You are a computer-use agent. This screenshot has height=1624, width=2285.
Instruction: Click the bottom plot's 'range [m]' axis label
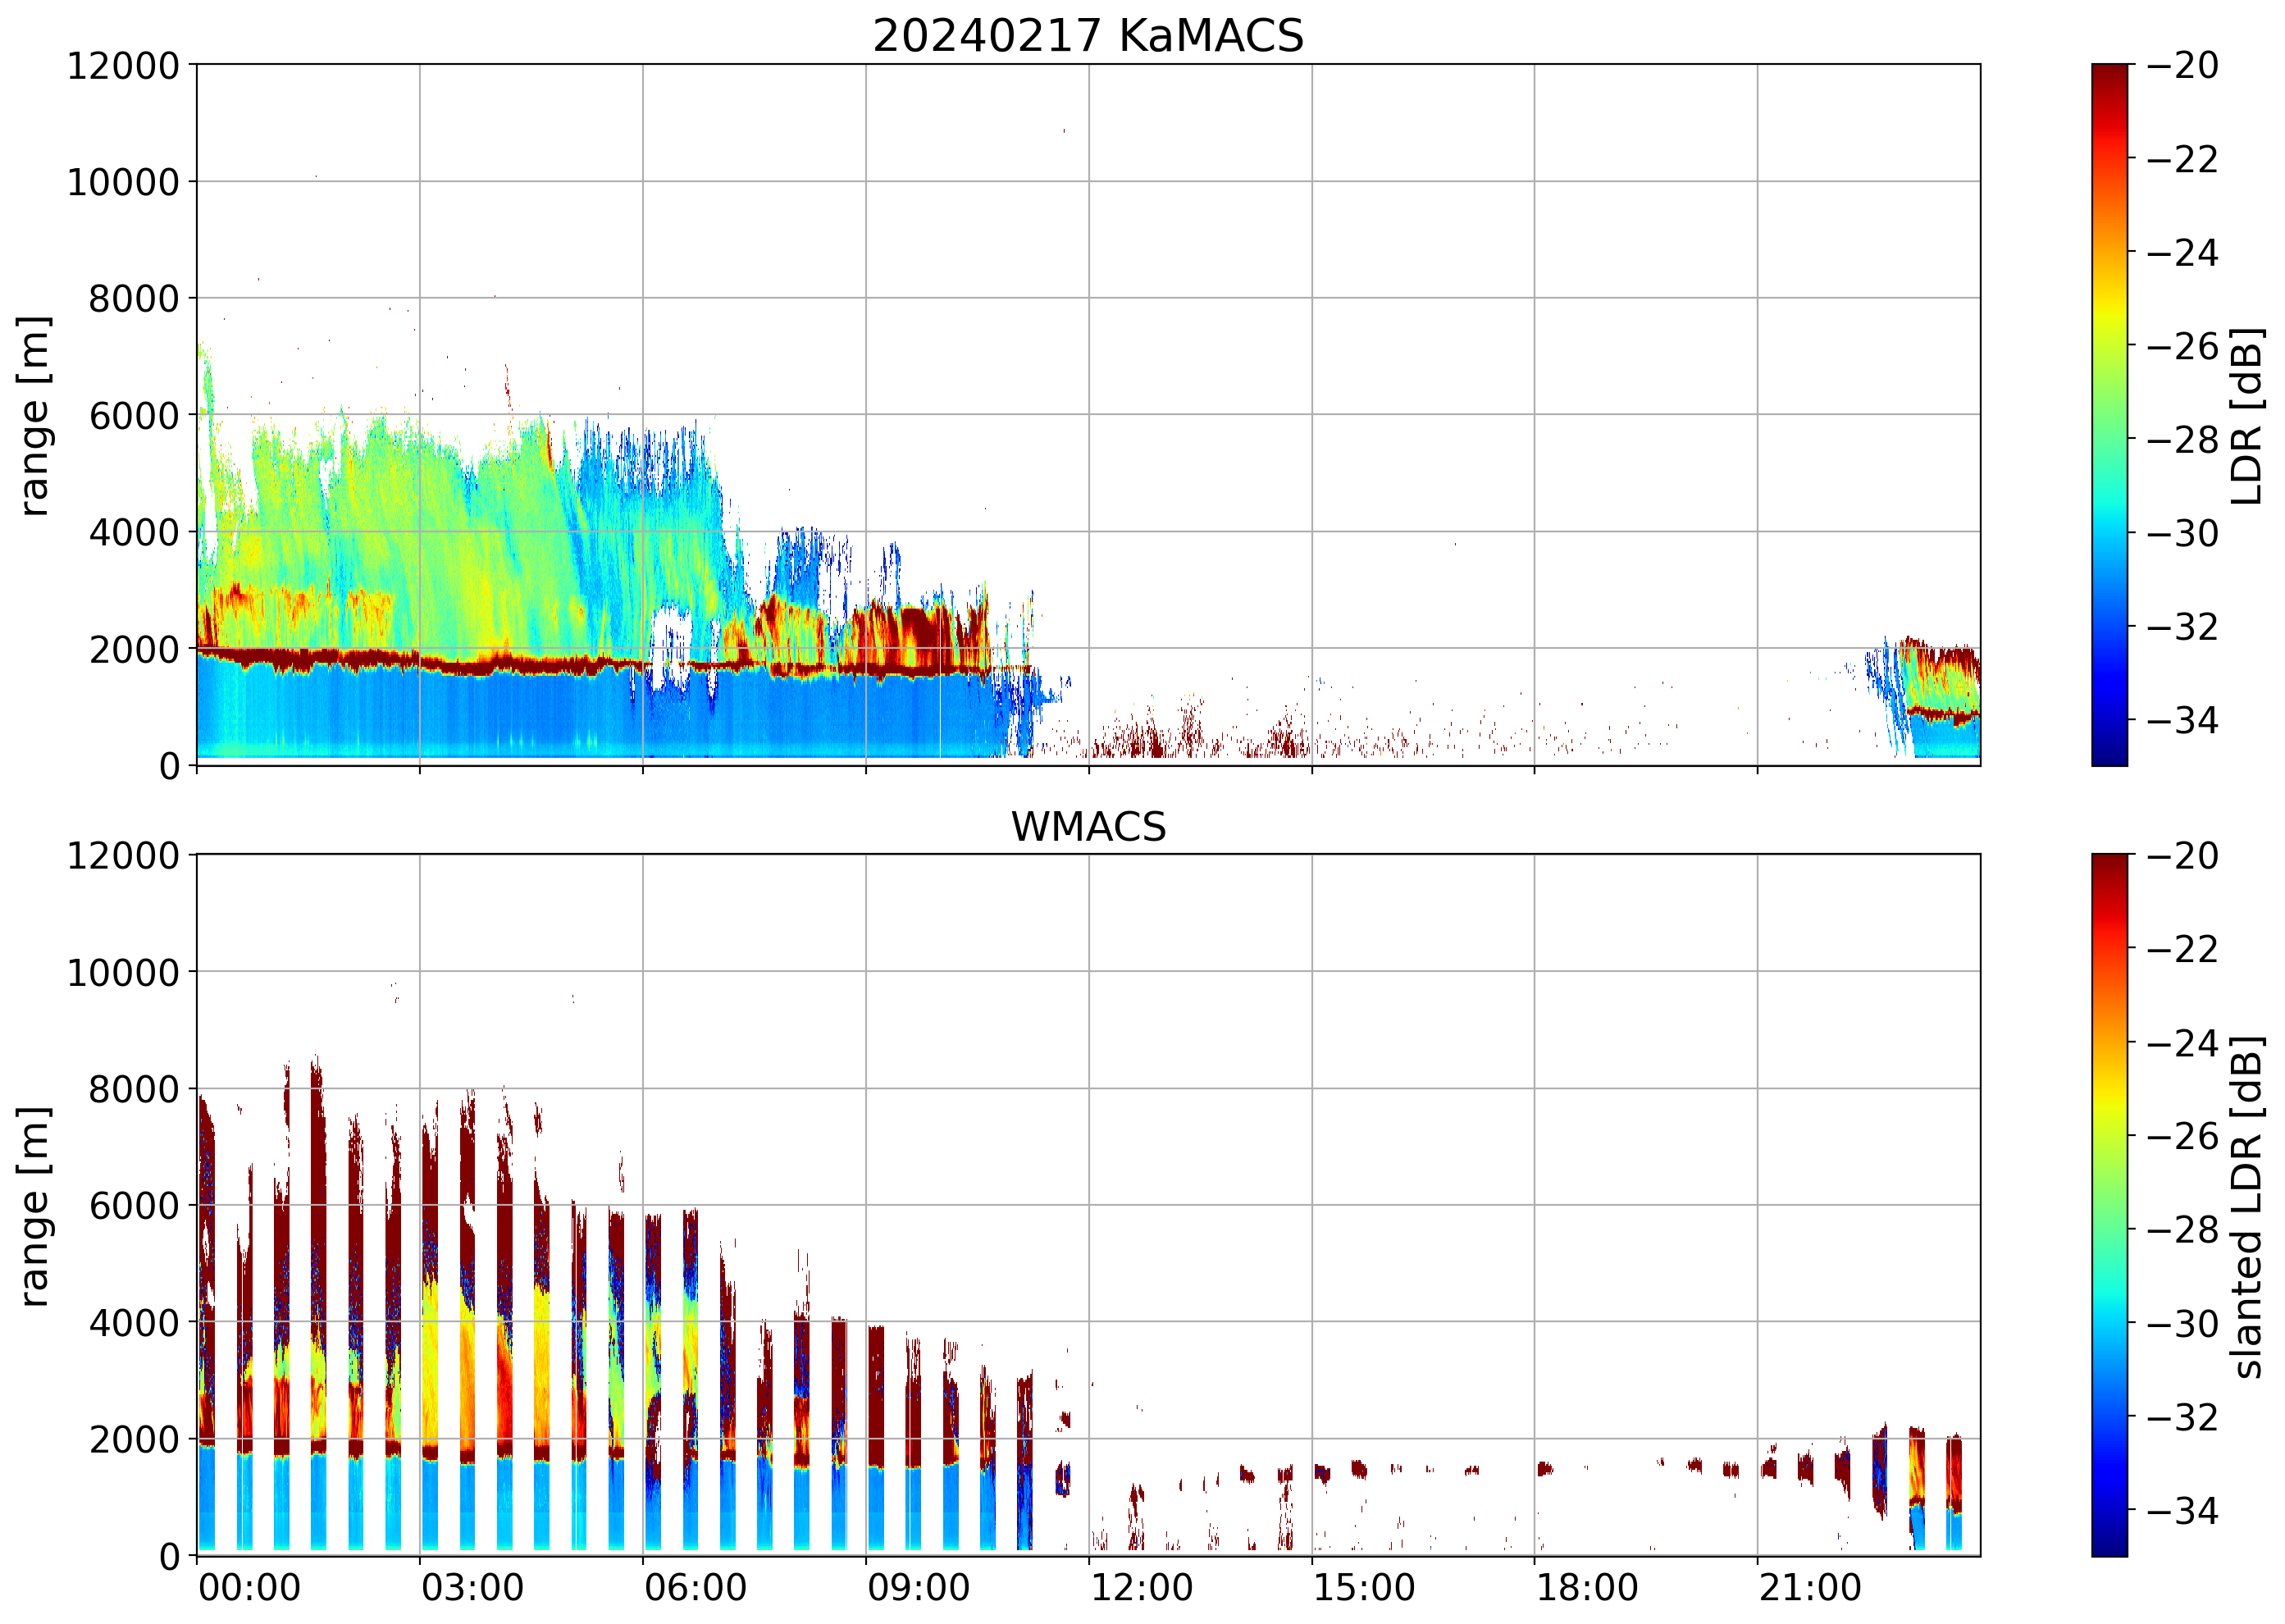[34, 1206]
